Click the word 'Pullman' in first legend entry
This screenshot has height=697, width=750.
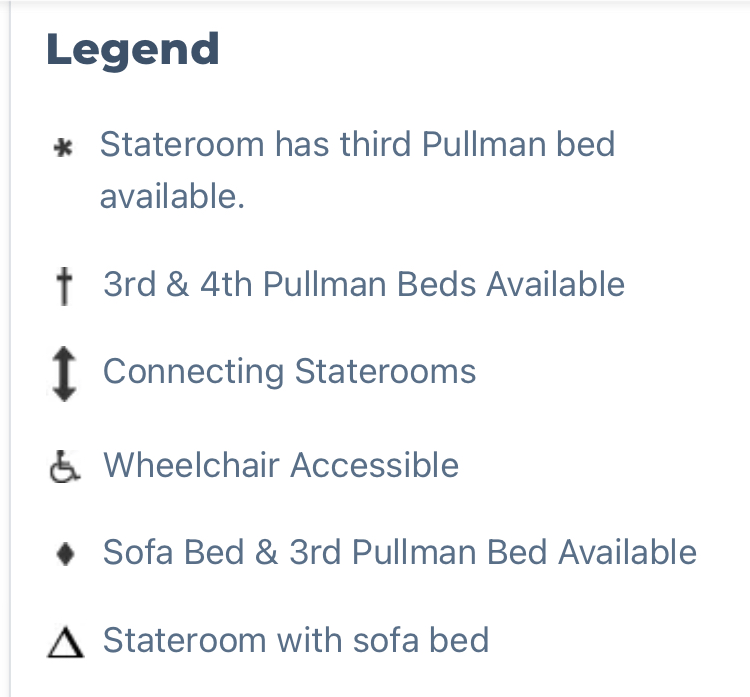pos(484,144)
